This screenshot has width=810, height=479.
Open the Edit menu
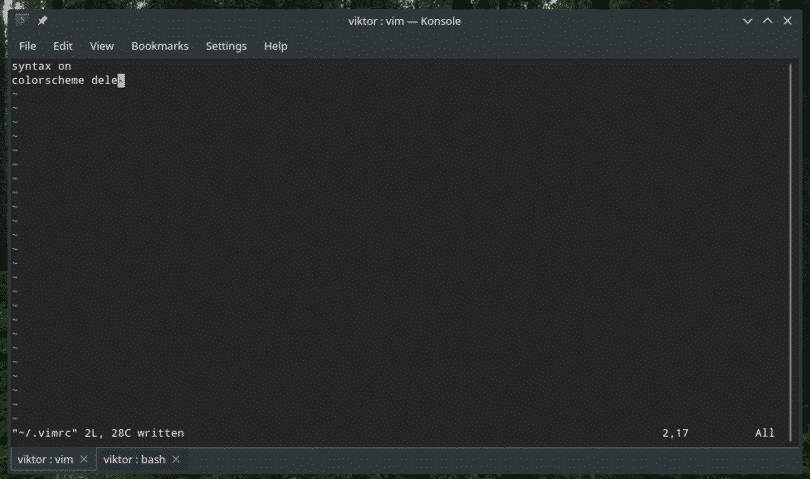pos(63,46)
